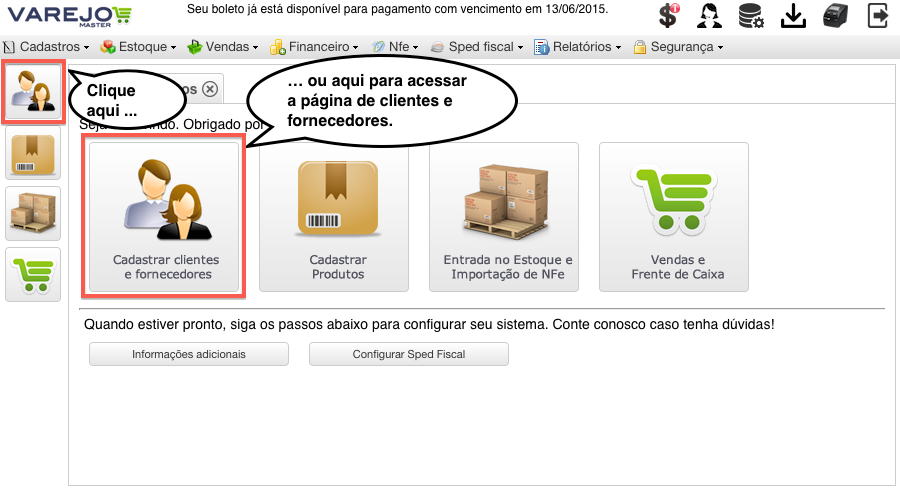Click the download arrow icon

[x=793, y=15]
